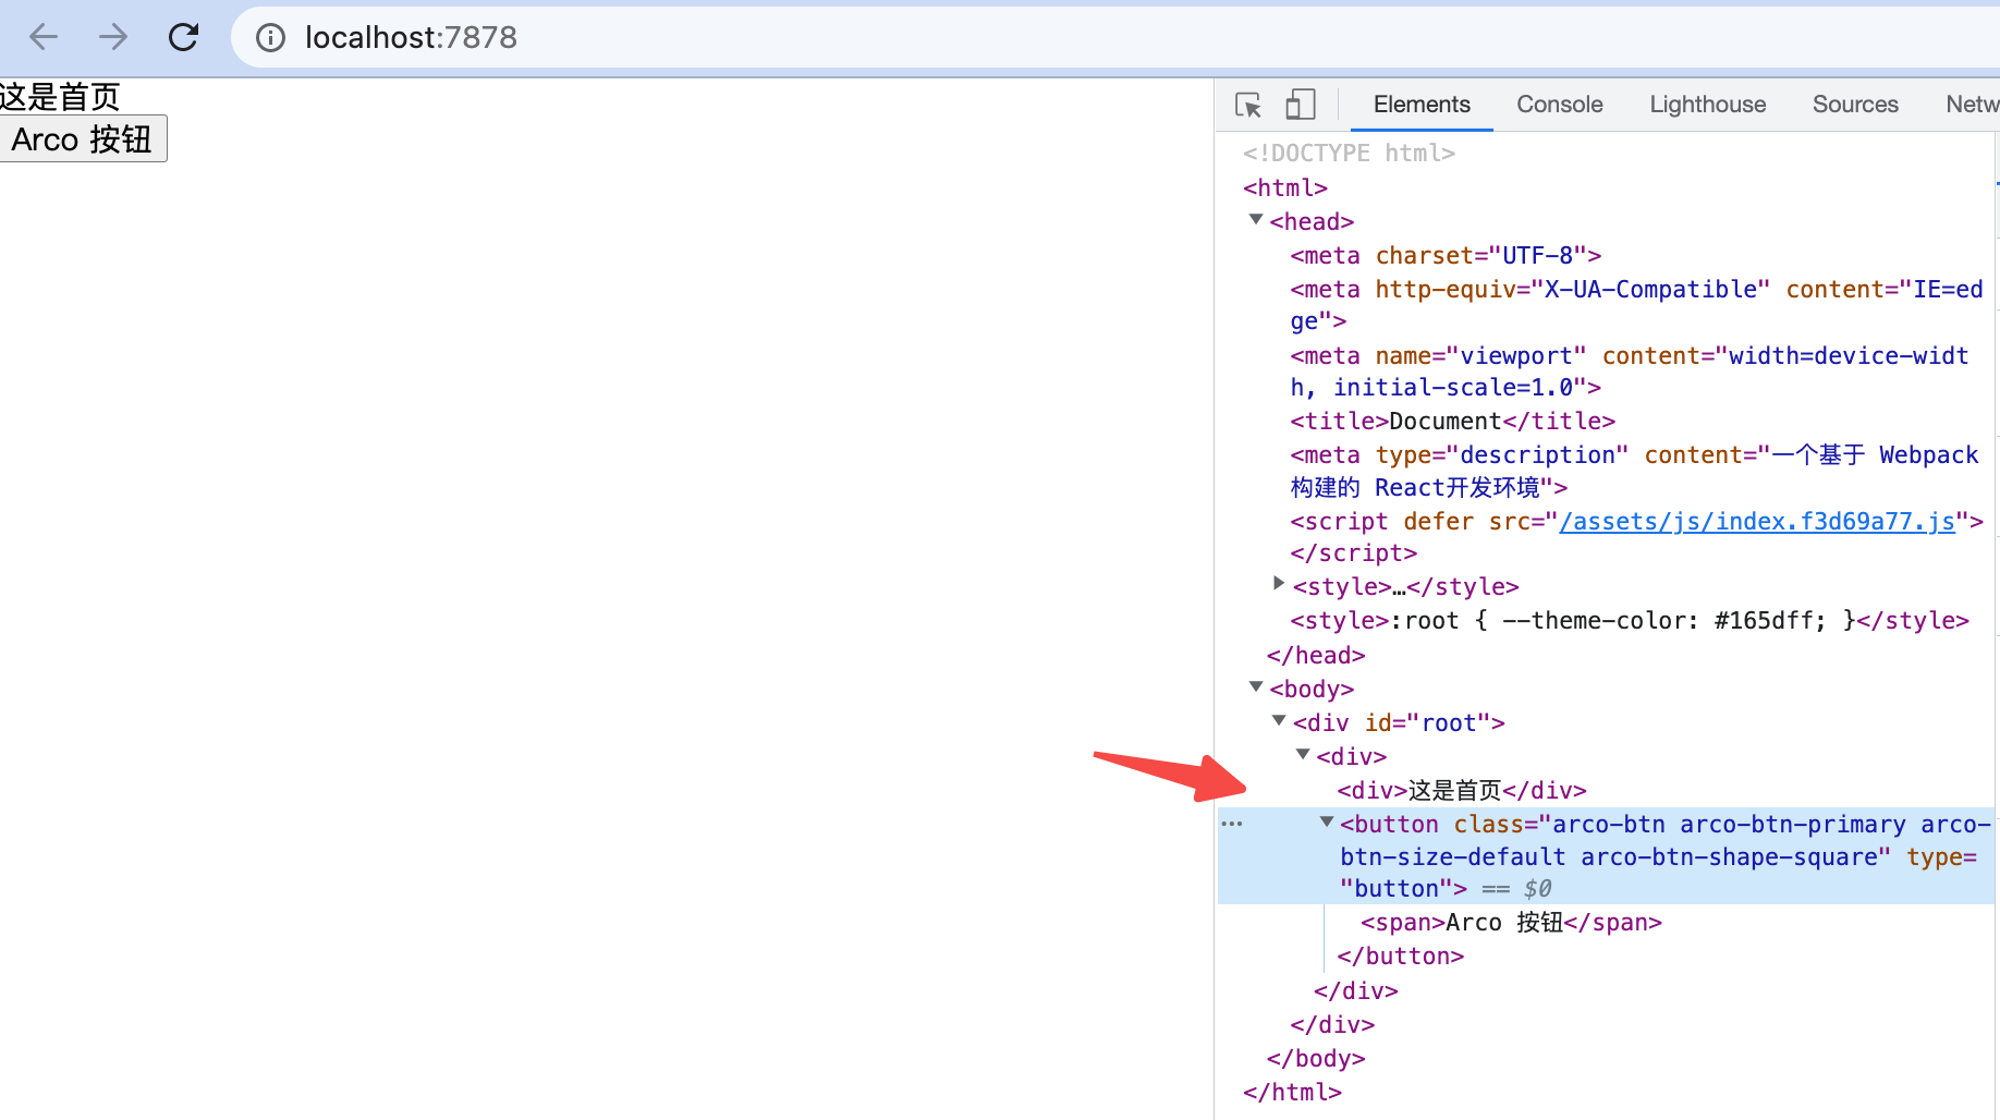The width and height of the screenshot is (2000, 1120).
Task: Select the meta charset="UTF-8" line
Action: pyautogui.click(x=1445, y=255)
